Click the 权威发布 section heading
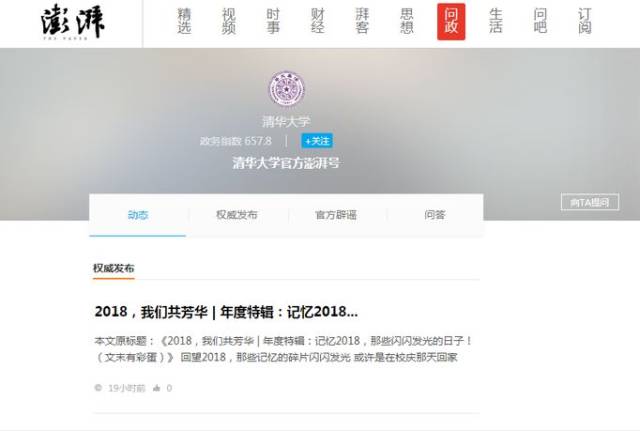 [x=114, y=268]
